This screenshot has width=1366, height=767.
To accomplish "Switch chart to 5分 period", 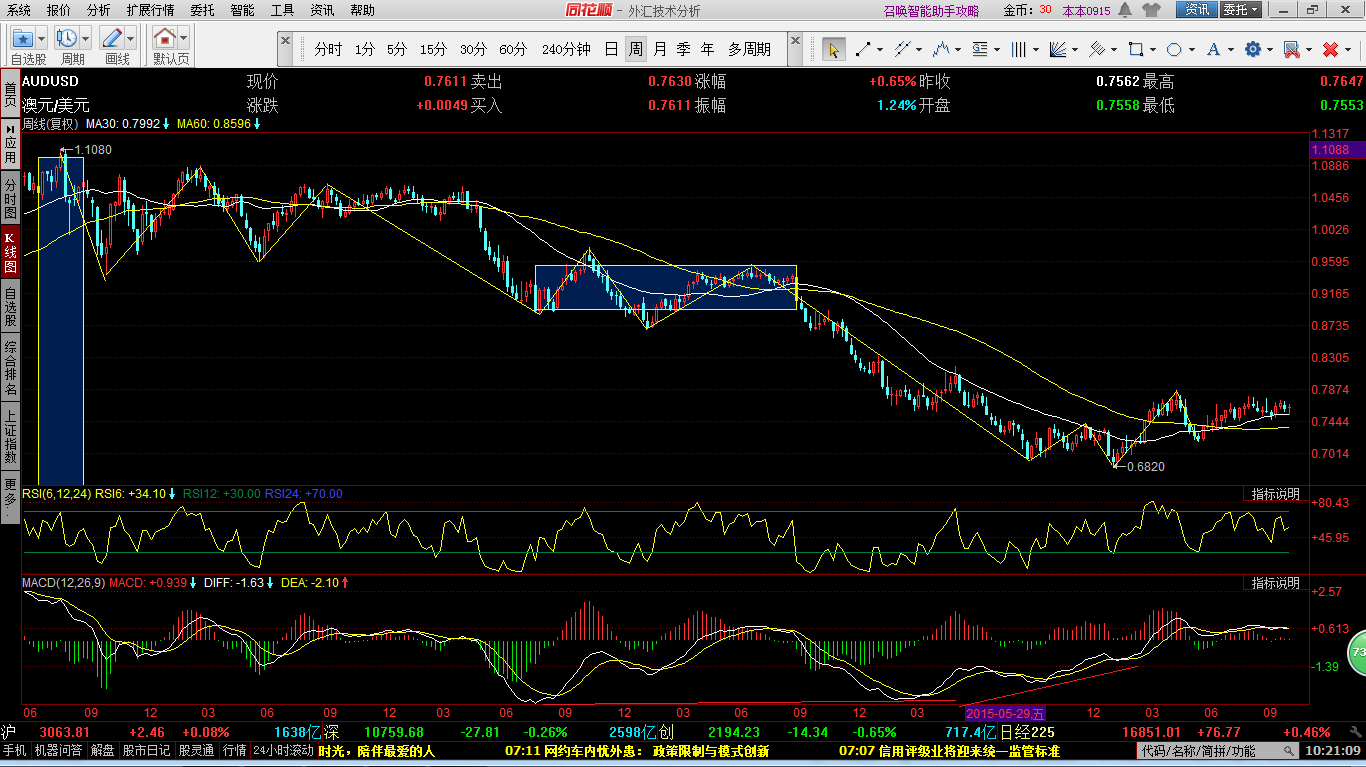I will [397, 49].
